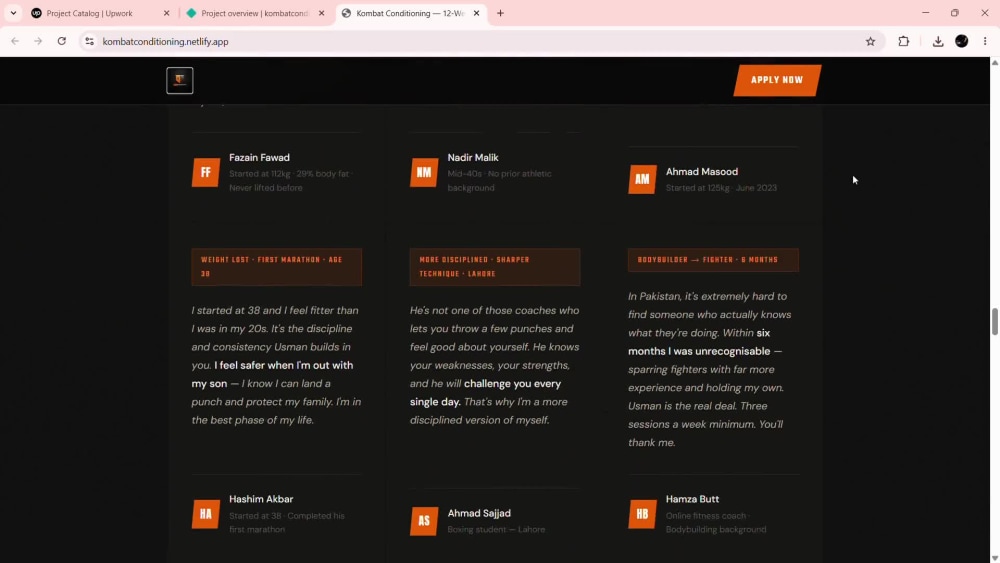
Task: Click the NM avatar badge for Nadir Malik
Action: [424, 173]
